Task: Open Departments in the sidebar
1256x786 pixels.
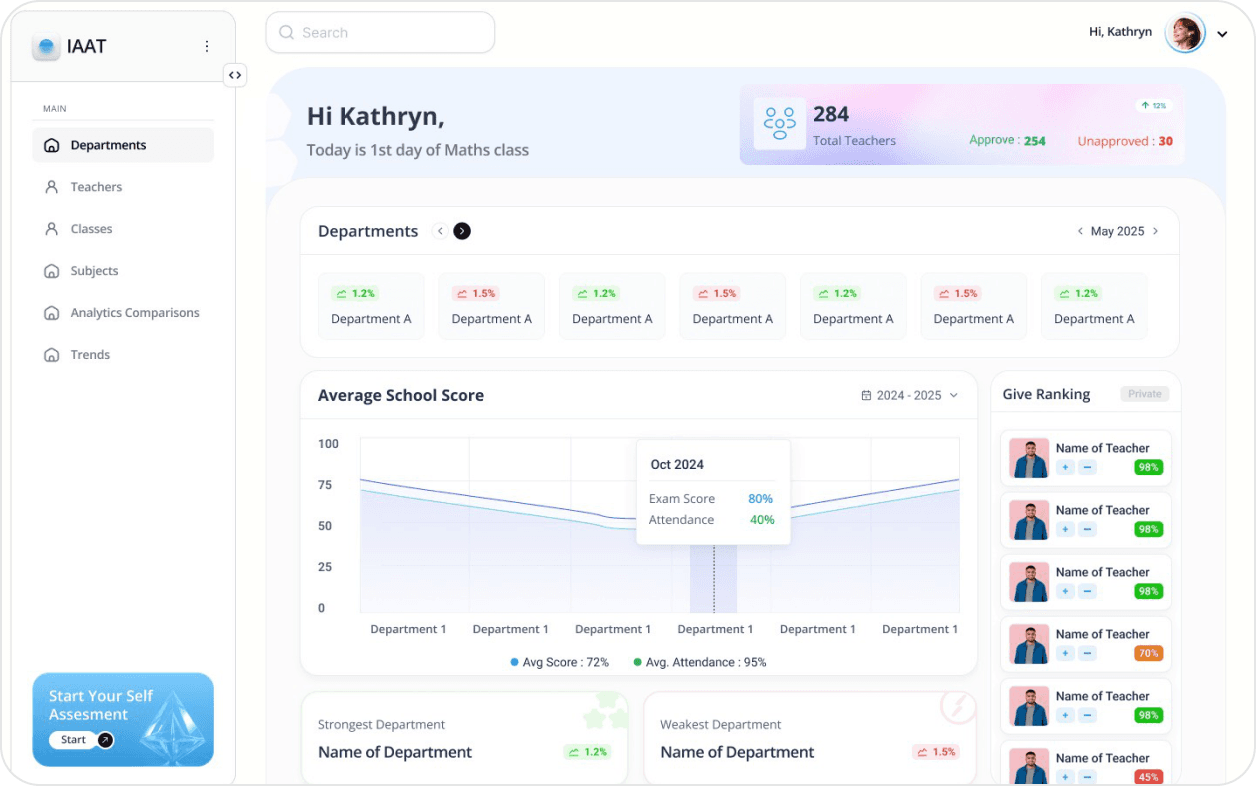Action: [x=123, y=145]
